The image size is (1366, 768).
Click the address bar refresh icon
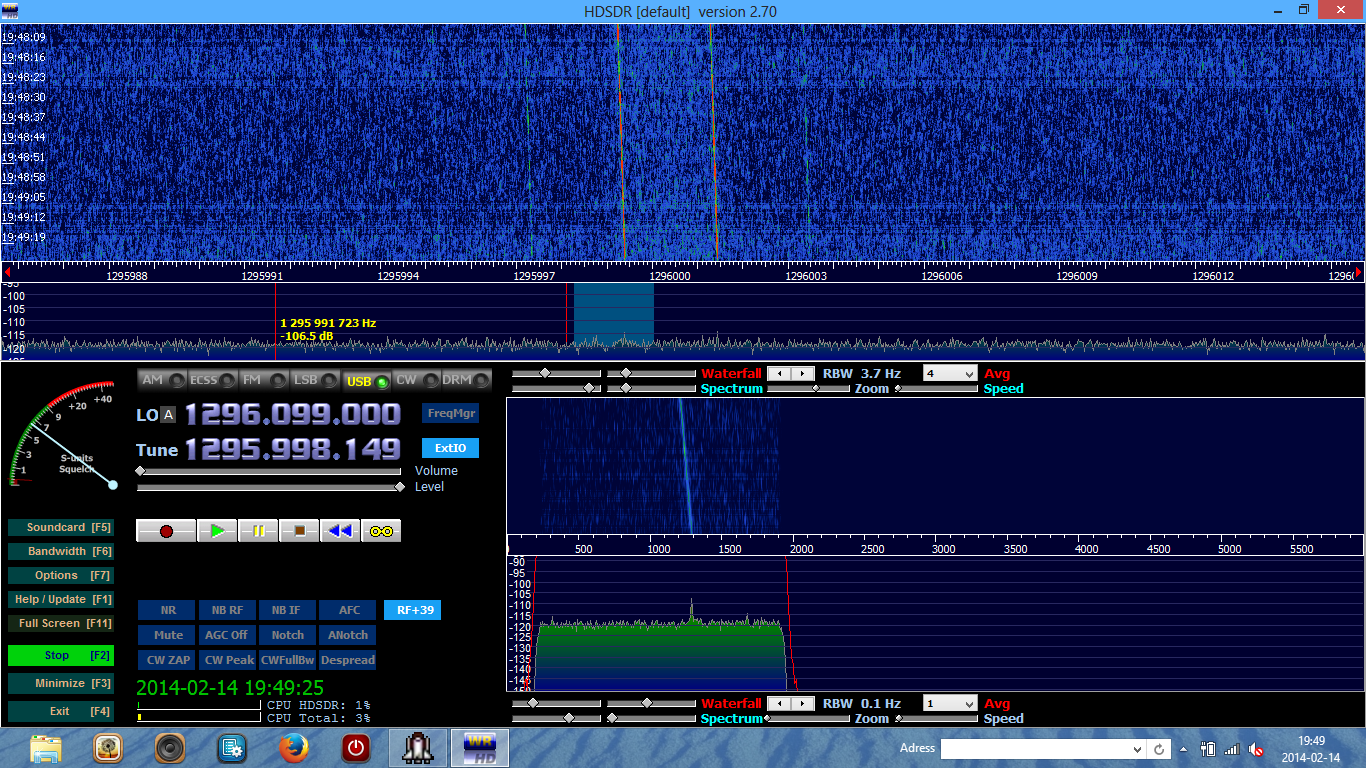click(1159, 749)
